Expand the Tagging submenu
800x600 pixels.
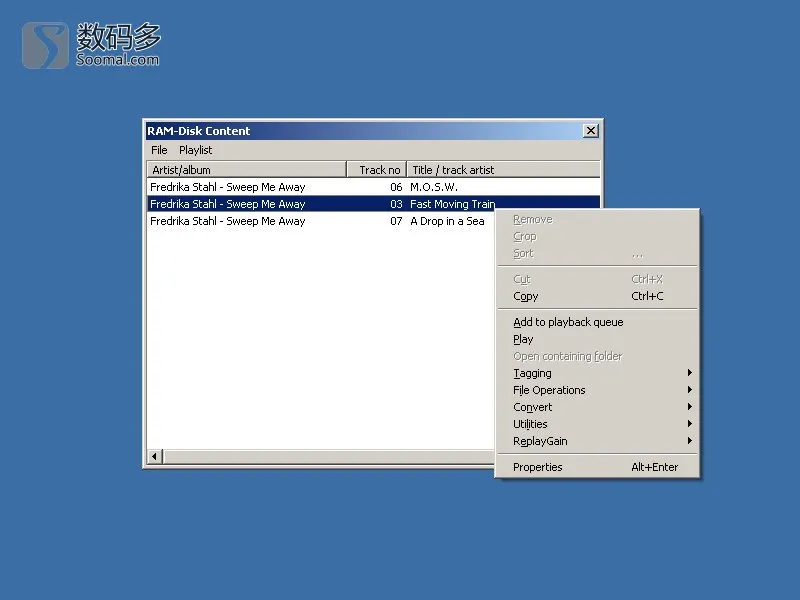[597, 373]
